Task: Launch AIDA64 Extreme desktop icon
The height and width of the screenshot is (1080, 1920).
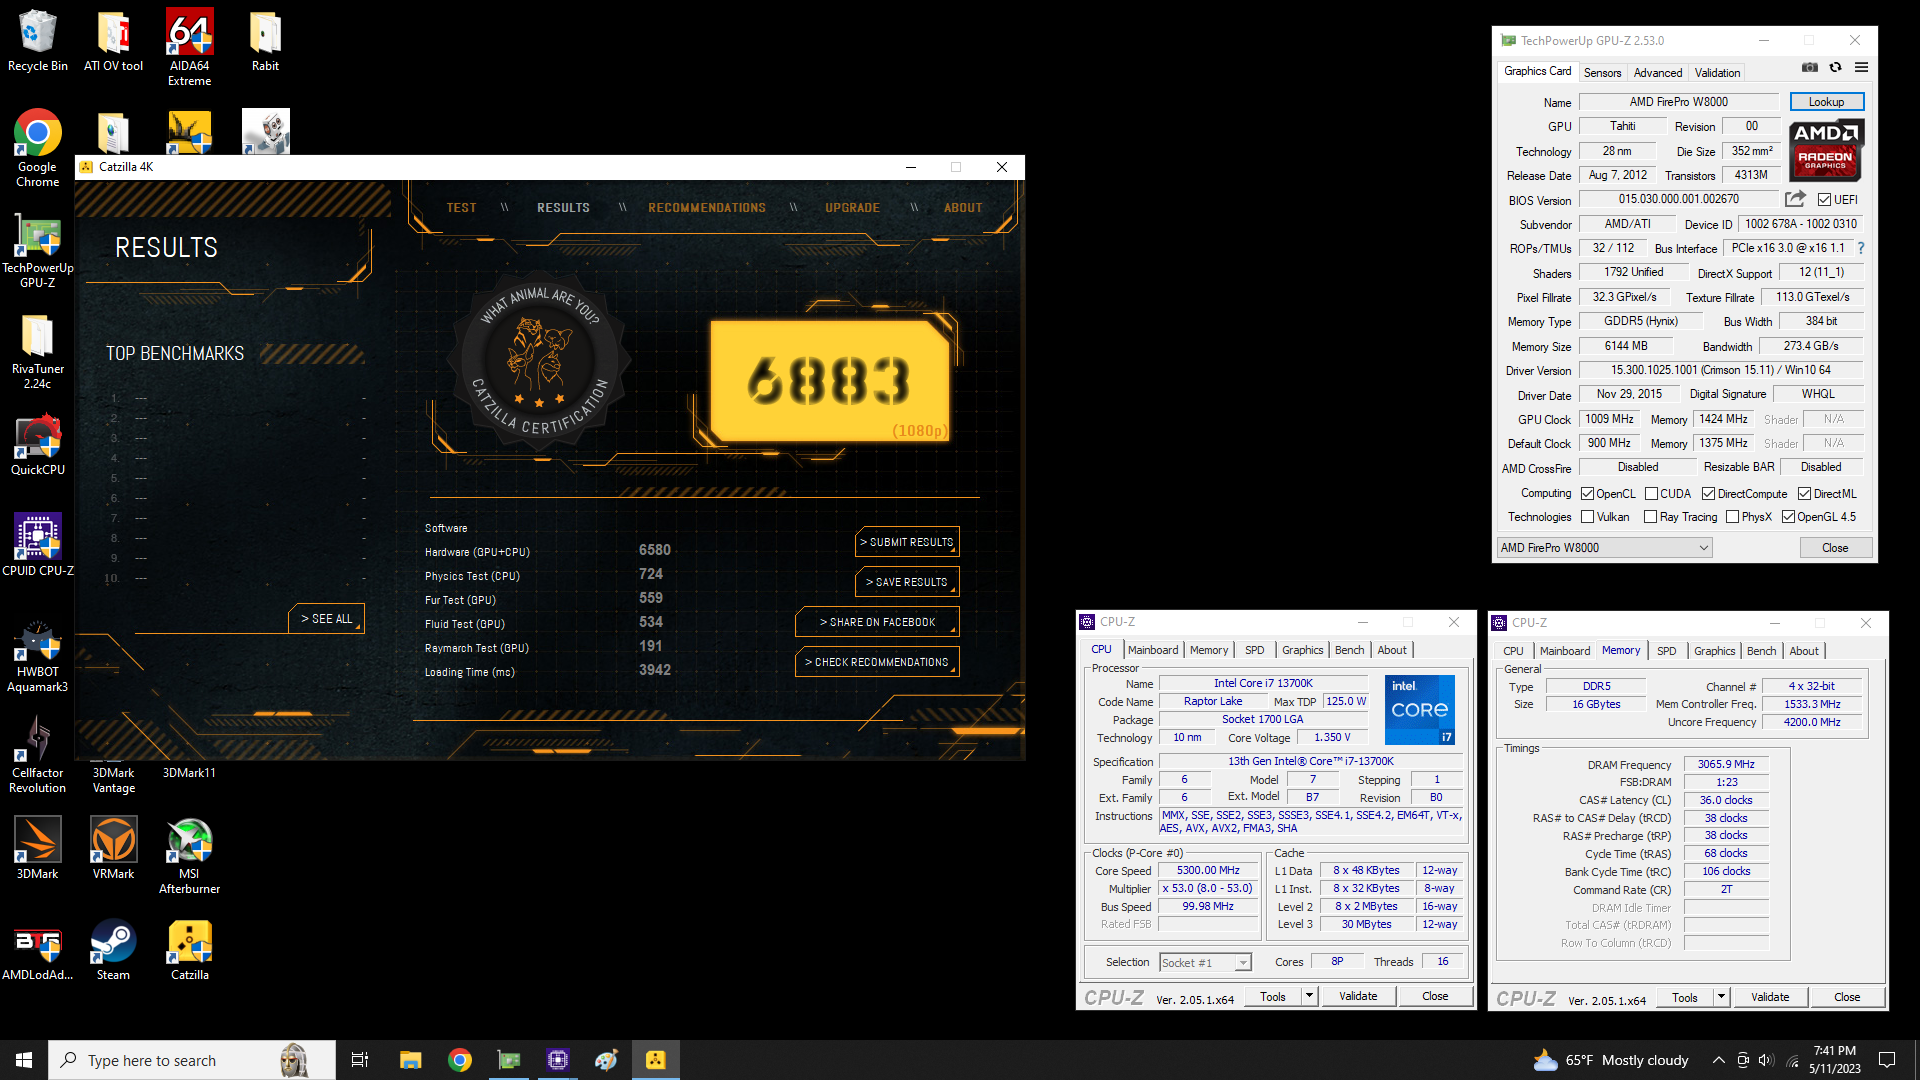Action: click(189, 48)
